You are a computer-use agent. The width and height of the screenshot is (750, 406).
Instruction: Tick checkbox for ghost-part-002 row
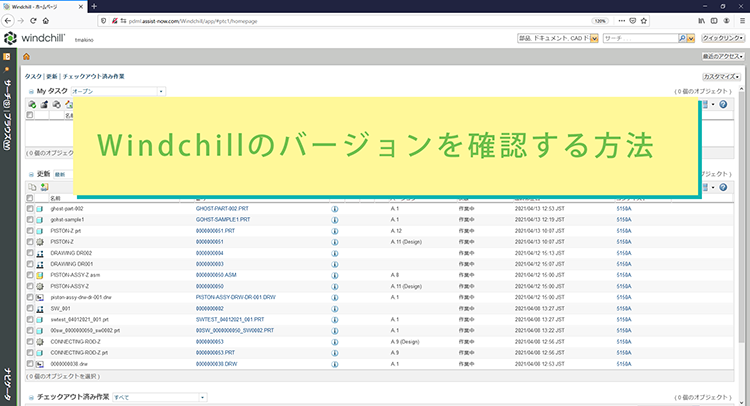[30, 208]
